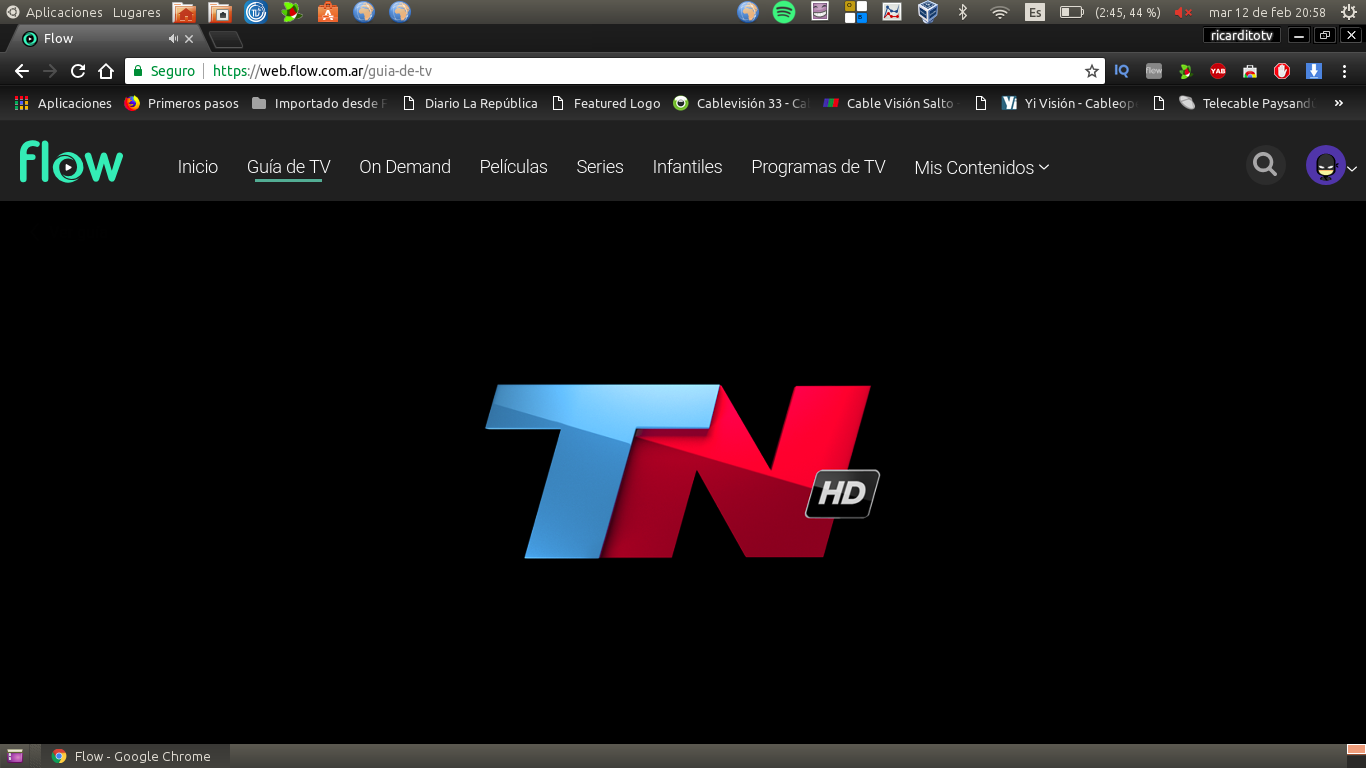Click the gray Flow extension icon
Viewport: 1366px width, 768px height.
[1154, 71]
